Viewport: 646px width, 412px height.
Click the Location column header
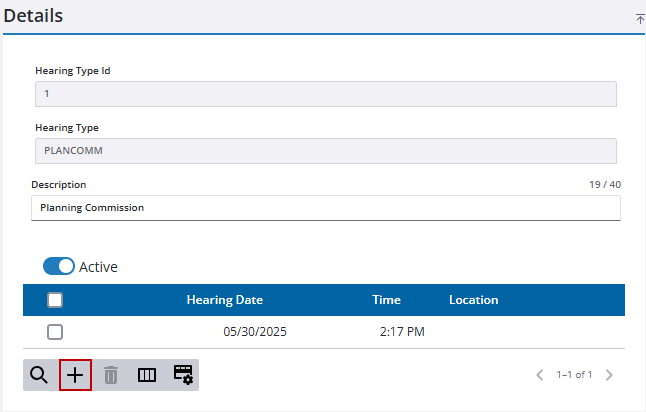[x=473, y=300]
